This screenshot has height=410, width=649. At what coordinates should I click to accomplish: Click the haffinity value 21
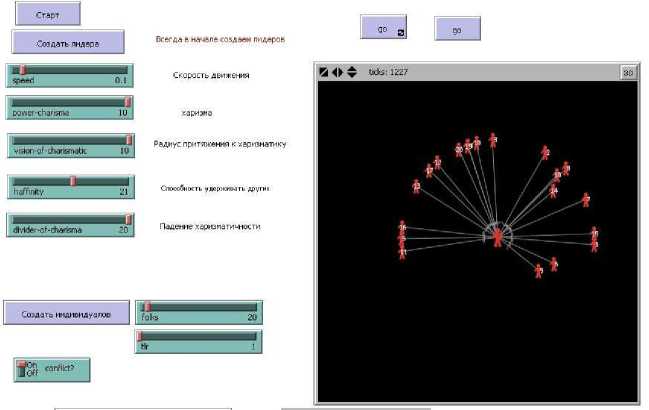[x=124, y=192]
